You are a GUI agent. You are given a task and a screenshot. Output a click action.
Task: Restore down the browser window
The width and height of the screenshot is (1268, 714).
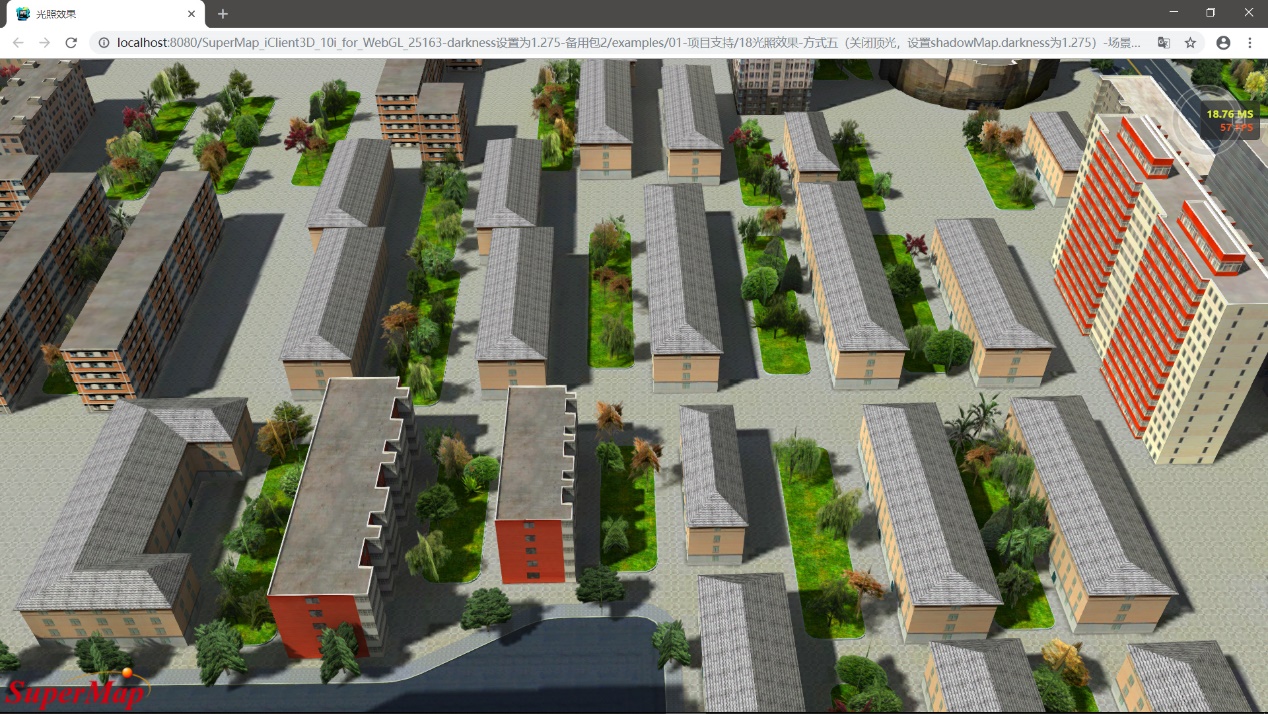click(x=1211, y=13)
